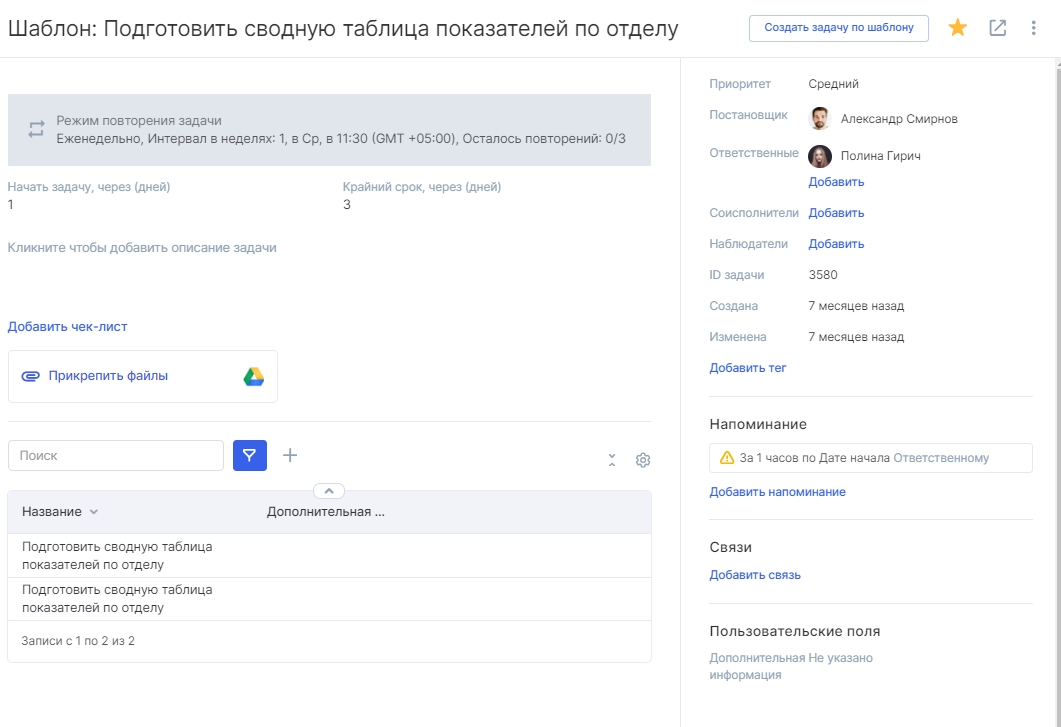Click the yellow favorite star icon

(957, 28)
